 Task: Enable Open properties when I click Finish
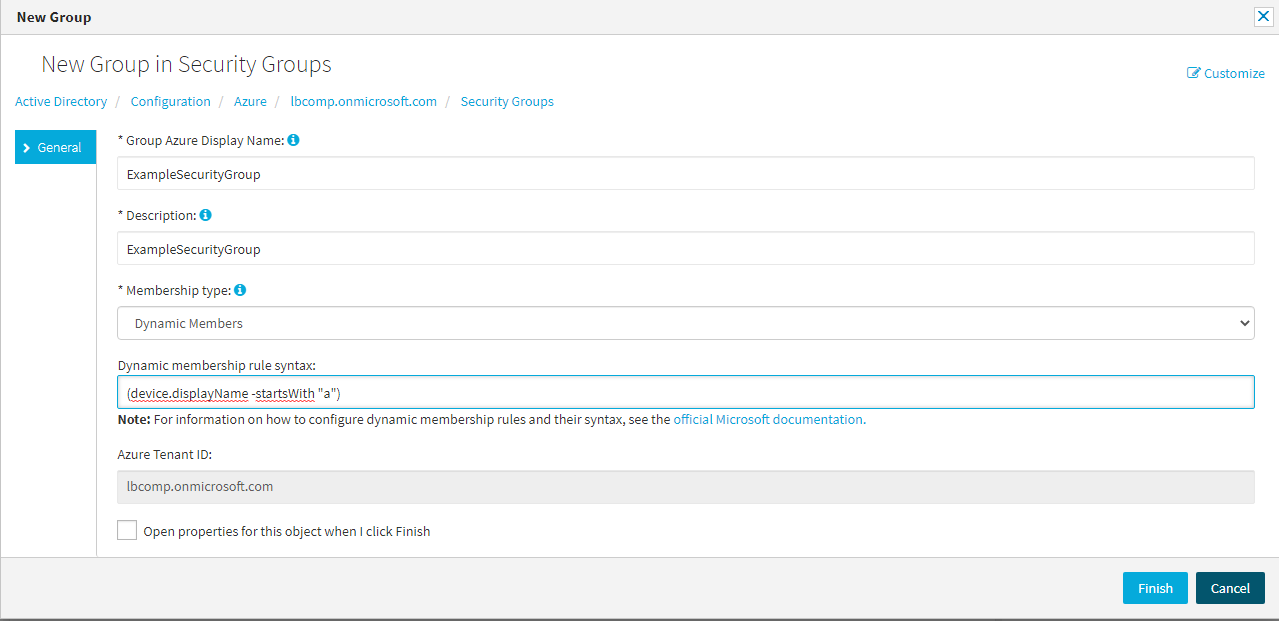point(127,530)
